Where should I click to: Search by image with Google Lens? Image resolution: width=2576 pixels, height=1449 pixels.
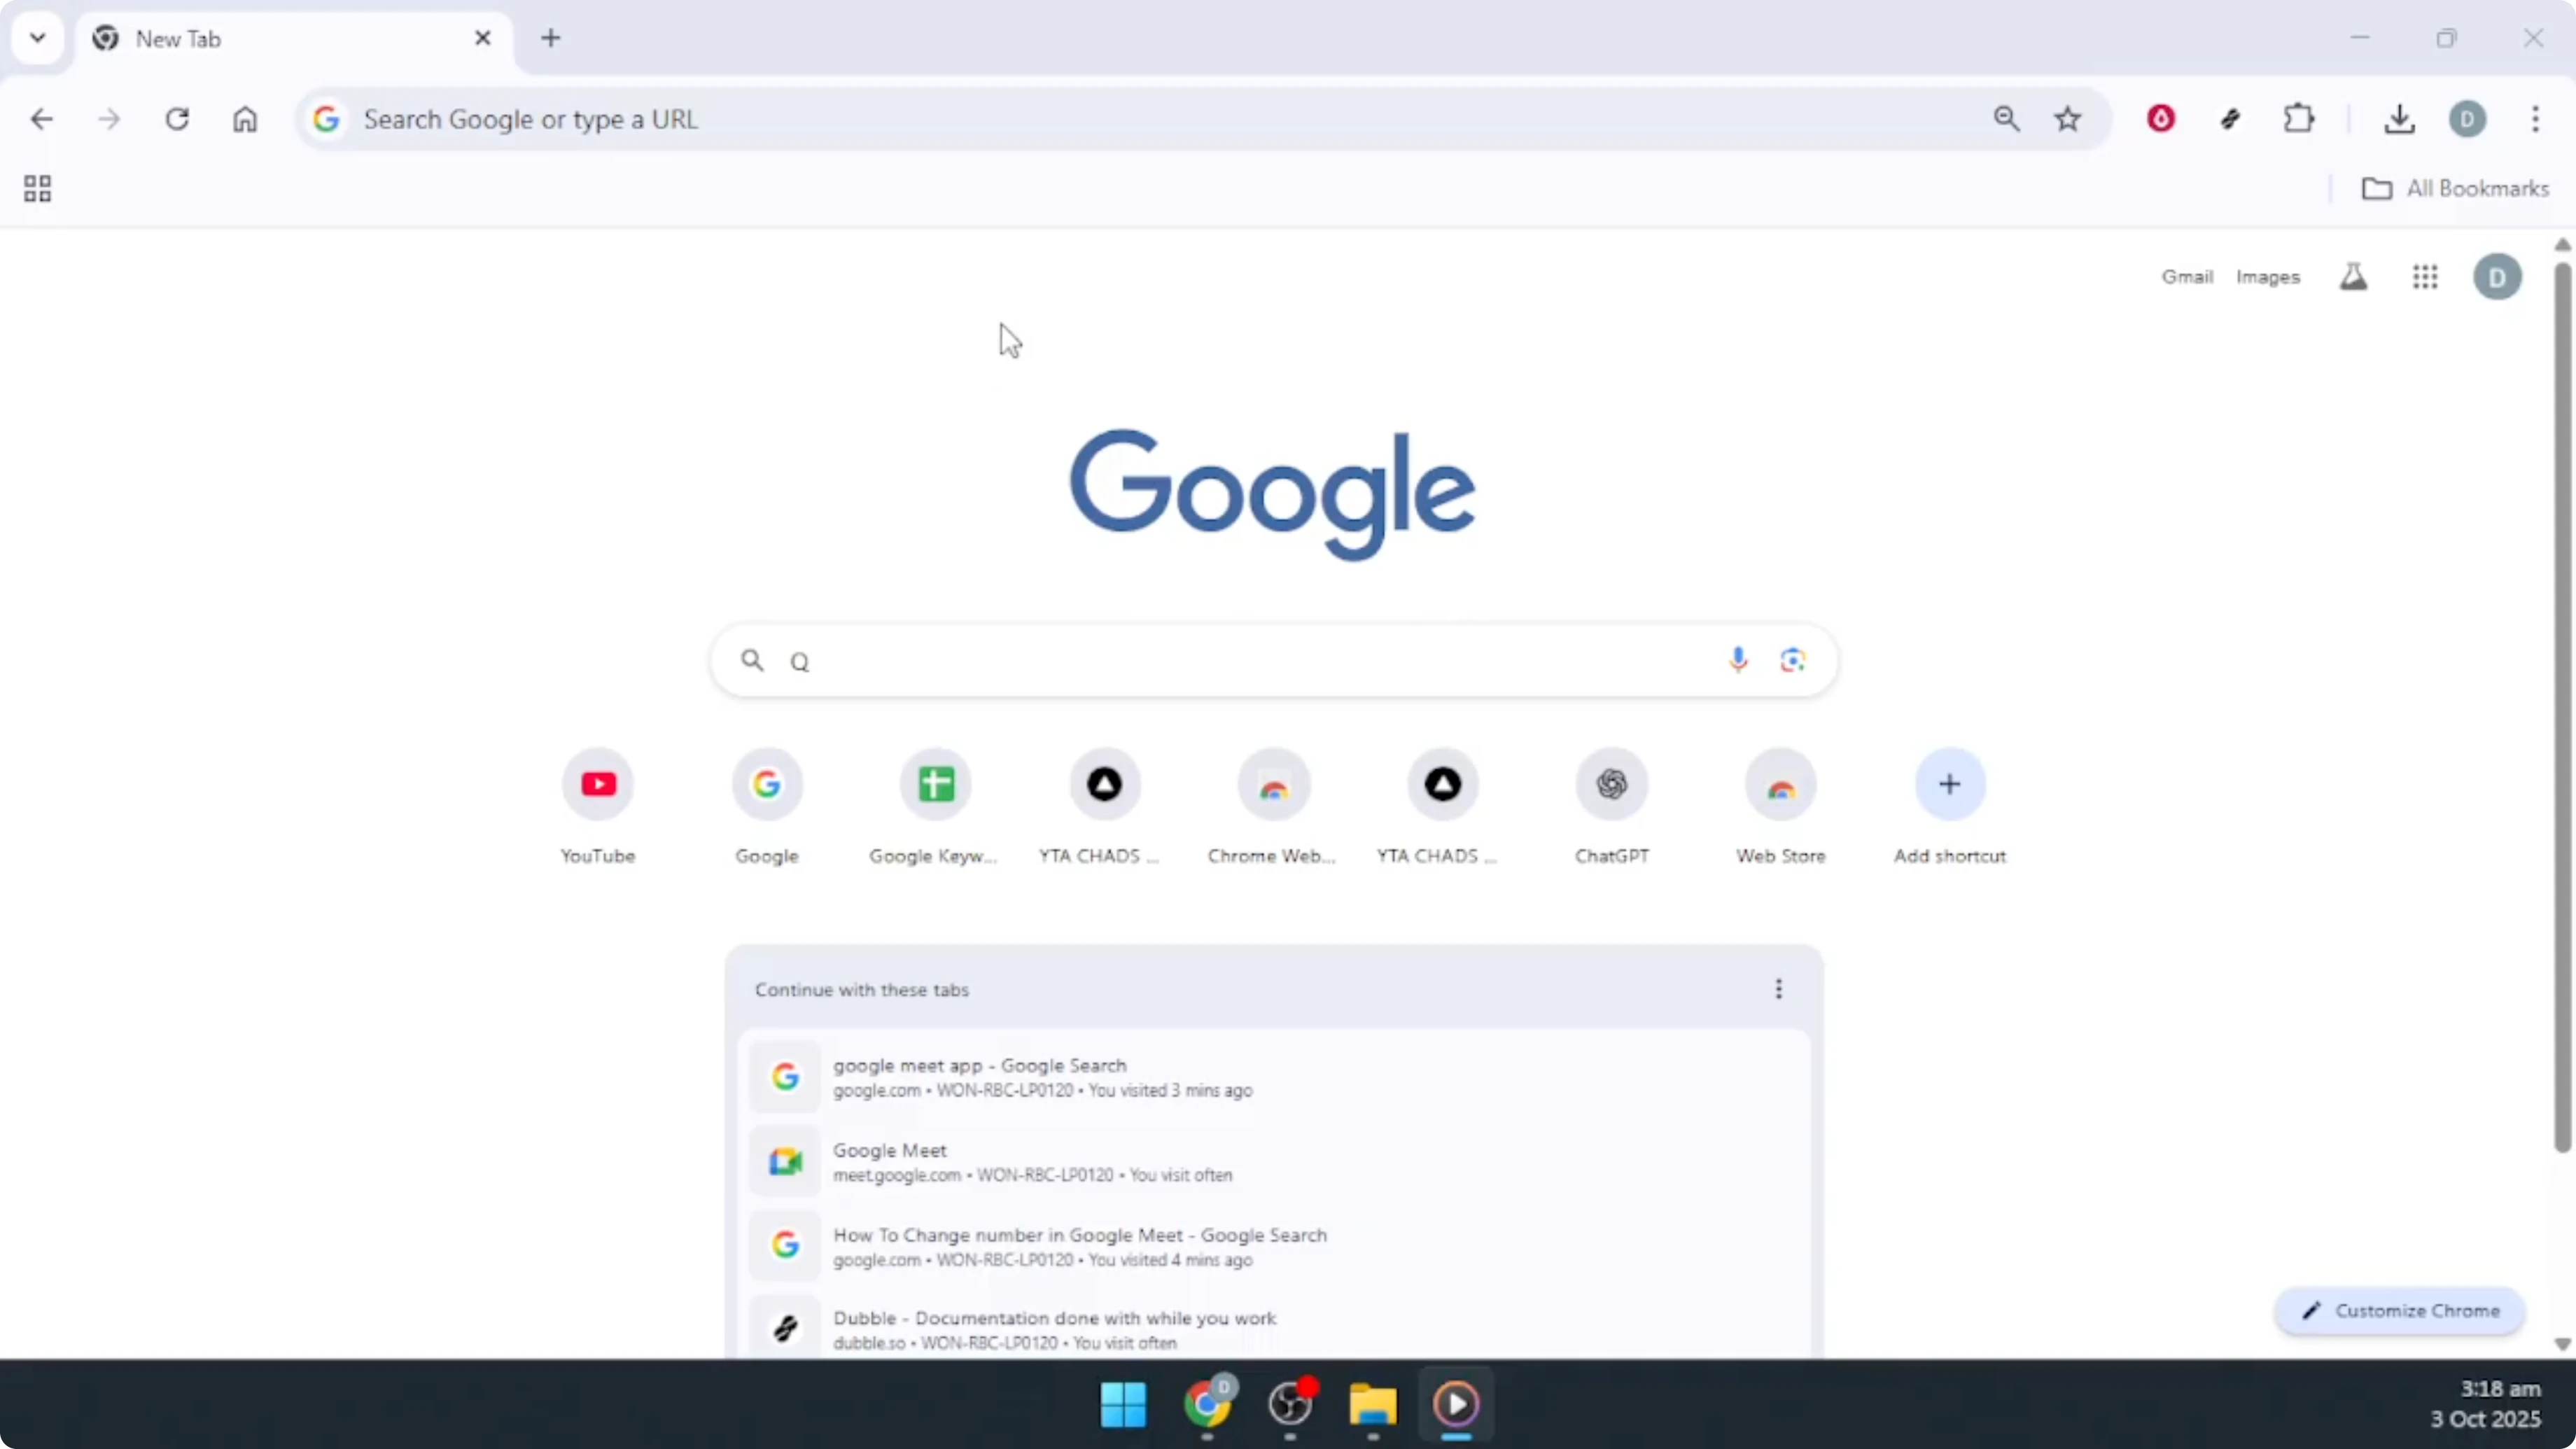tap(1792, 660)
